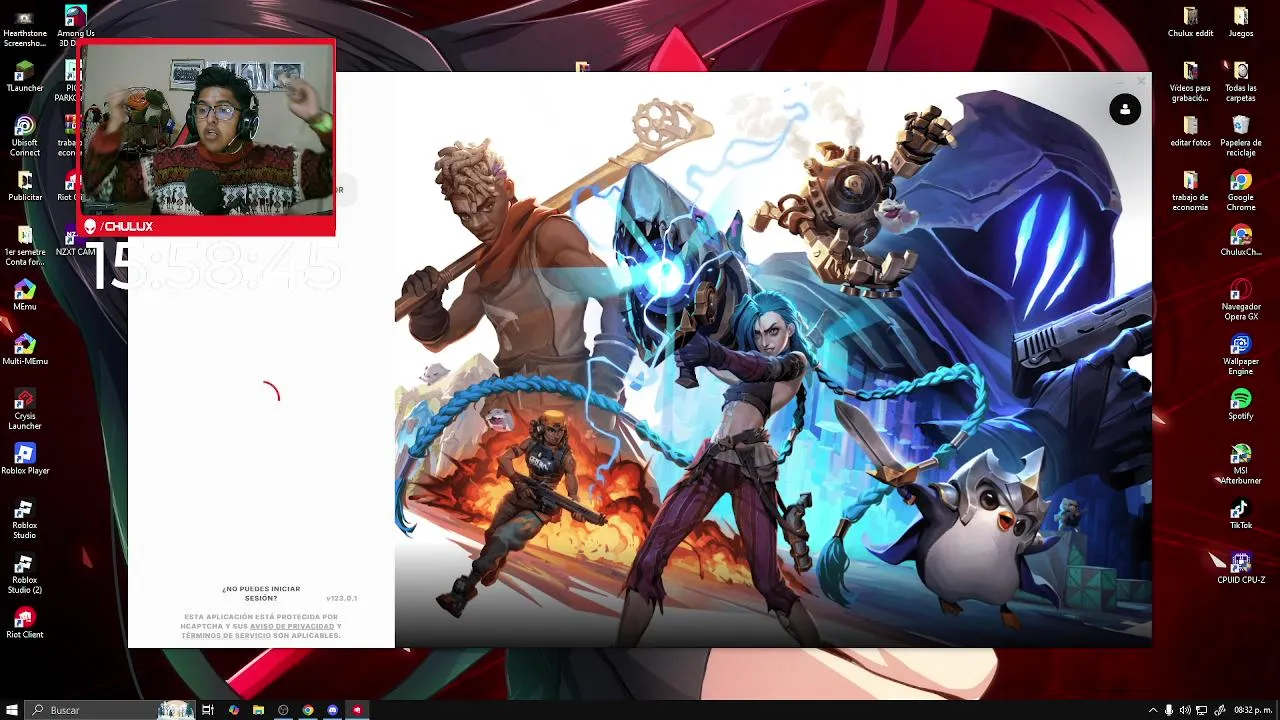The width and height of the screenshot is (1280, 720).
Task: Open the volume control in the tray
Action: tap(1185, 710)
